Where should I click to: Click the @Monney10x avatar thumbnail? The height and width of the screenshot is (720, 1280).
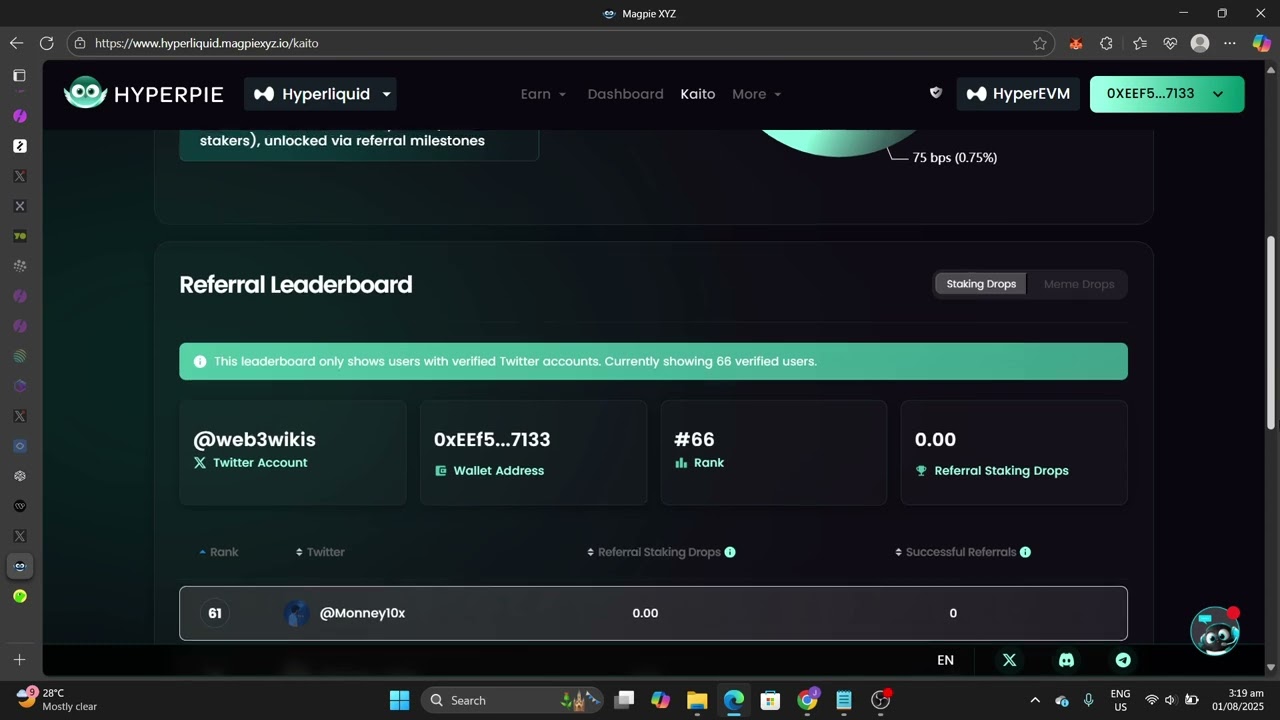pyautogui.click(x=297, y=613)
